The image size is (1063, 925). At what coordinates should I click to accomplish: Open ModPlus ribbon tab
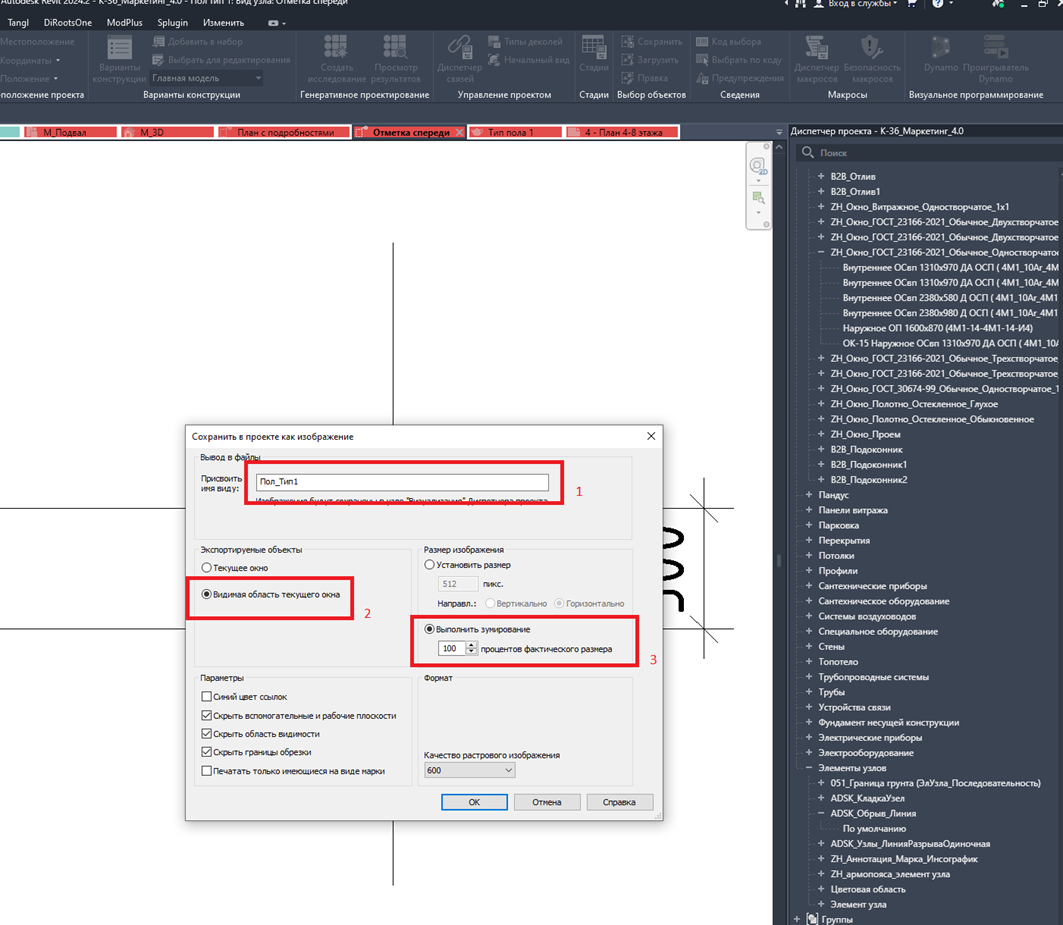pos(125,22)
